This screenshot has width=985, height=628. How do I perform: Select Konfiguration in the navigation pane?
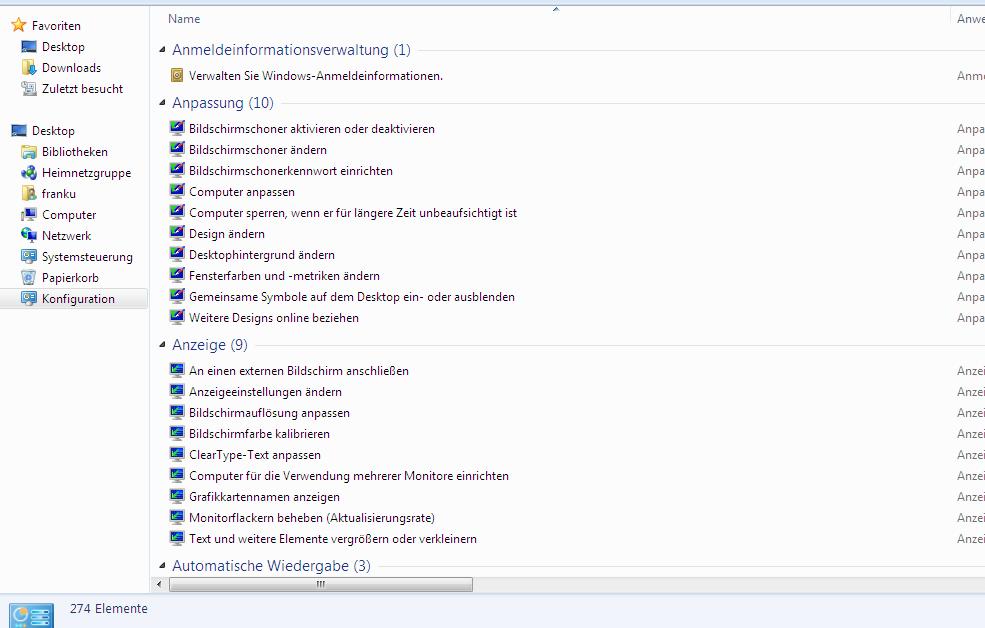(78, 299)
